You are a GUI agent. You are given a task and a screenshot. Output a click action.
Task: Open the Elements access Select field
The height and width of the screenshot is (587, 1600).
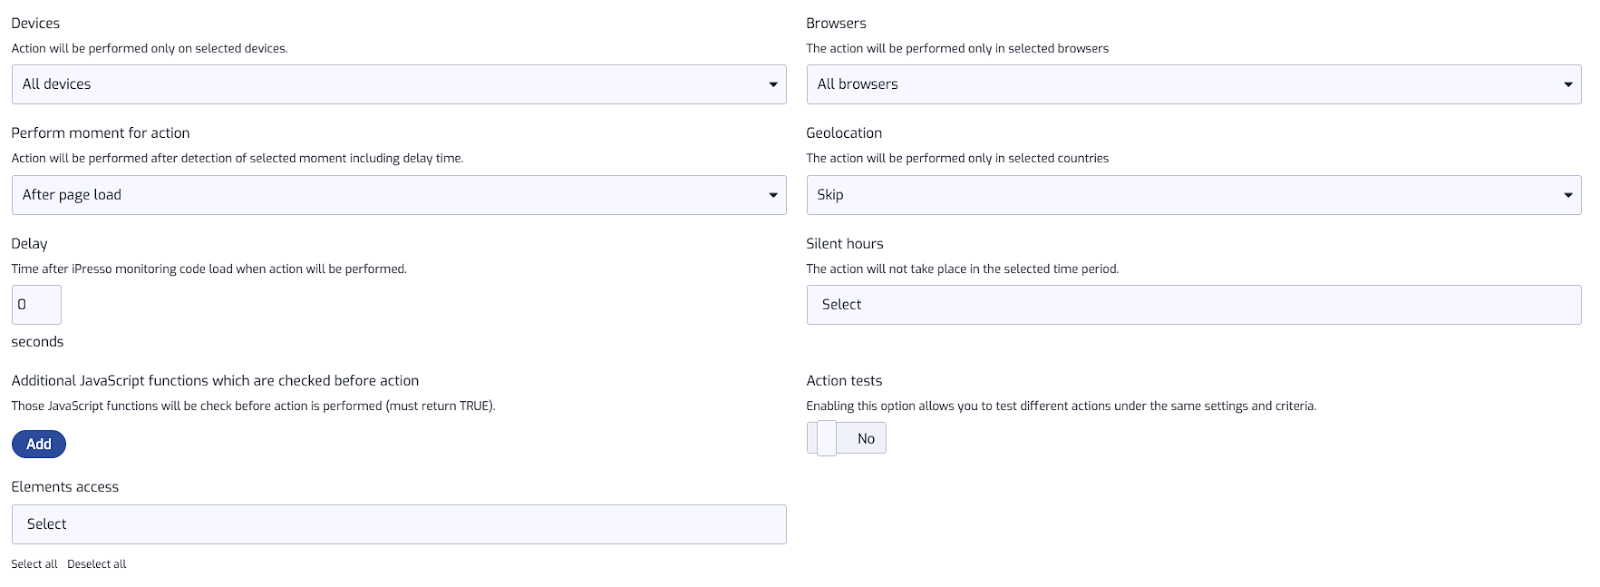point(399,524)
